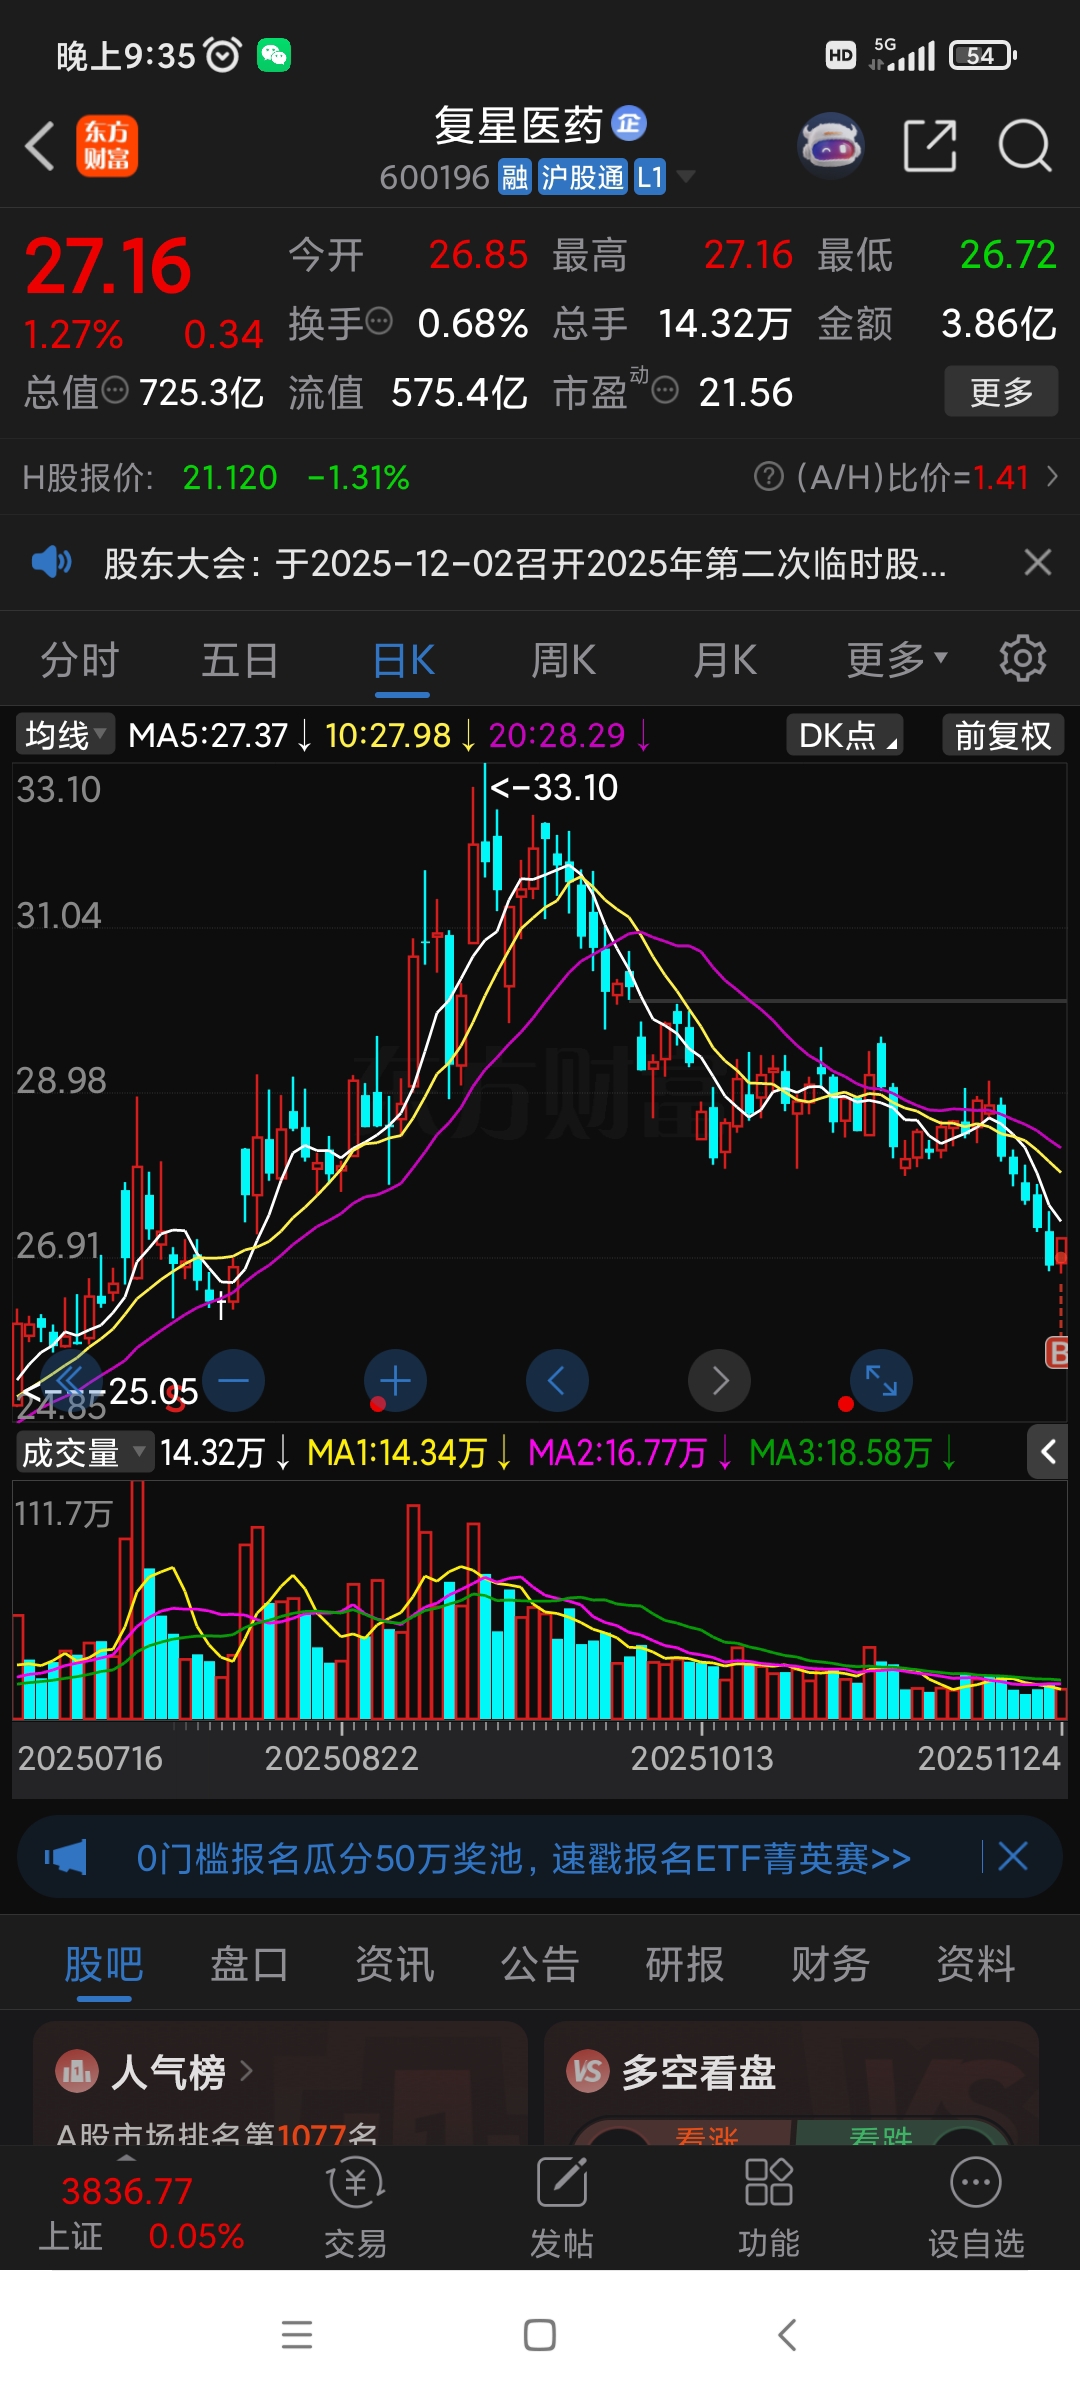Tap the L1 level badge
The image size is (1080, 2400).
650,177
